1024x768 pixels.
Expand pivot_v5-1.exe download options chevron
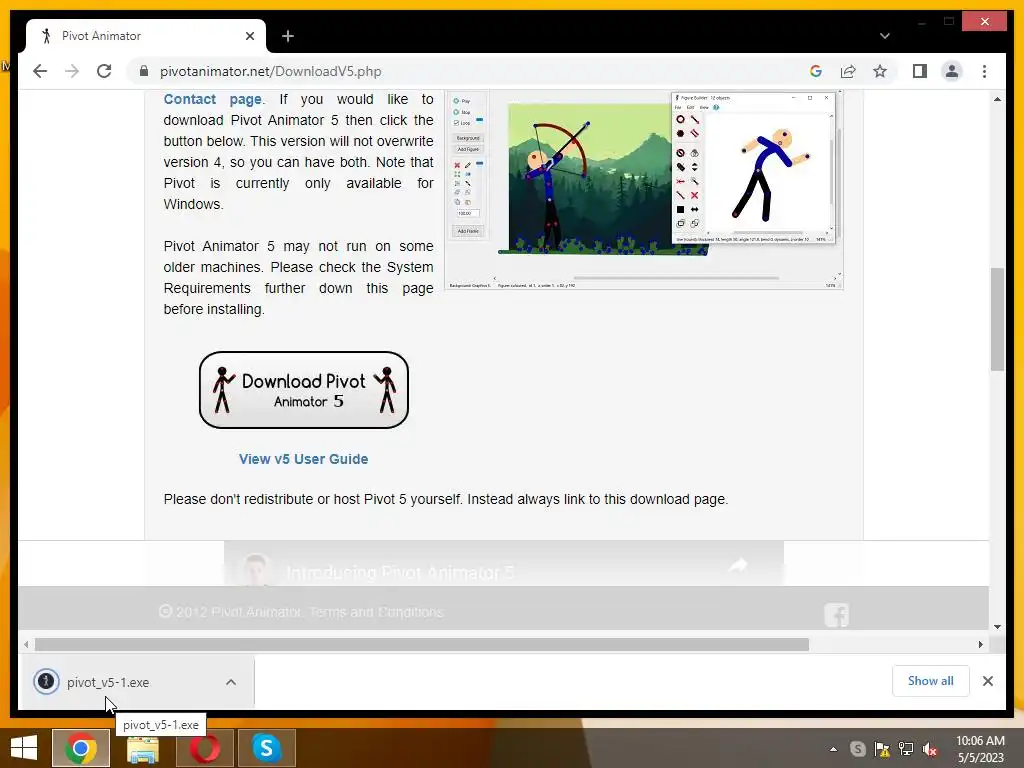231,682
